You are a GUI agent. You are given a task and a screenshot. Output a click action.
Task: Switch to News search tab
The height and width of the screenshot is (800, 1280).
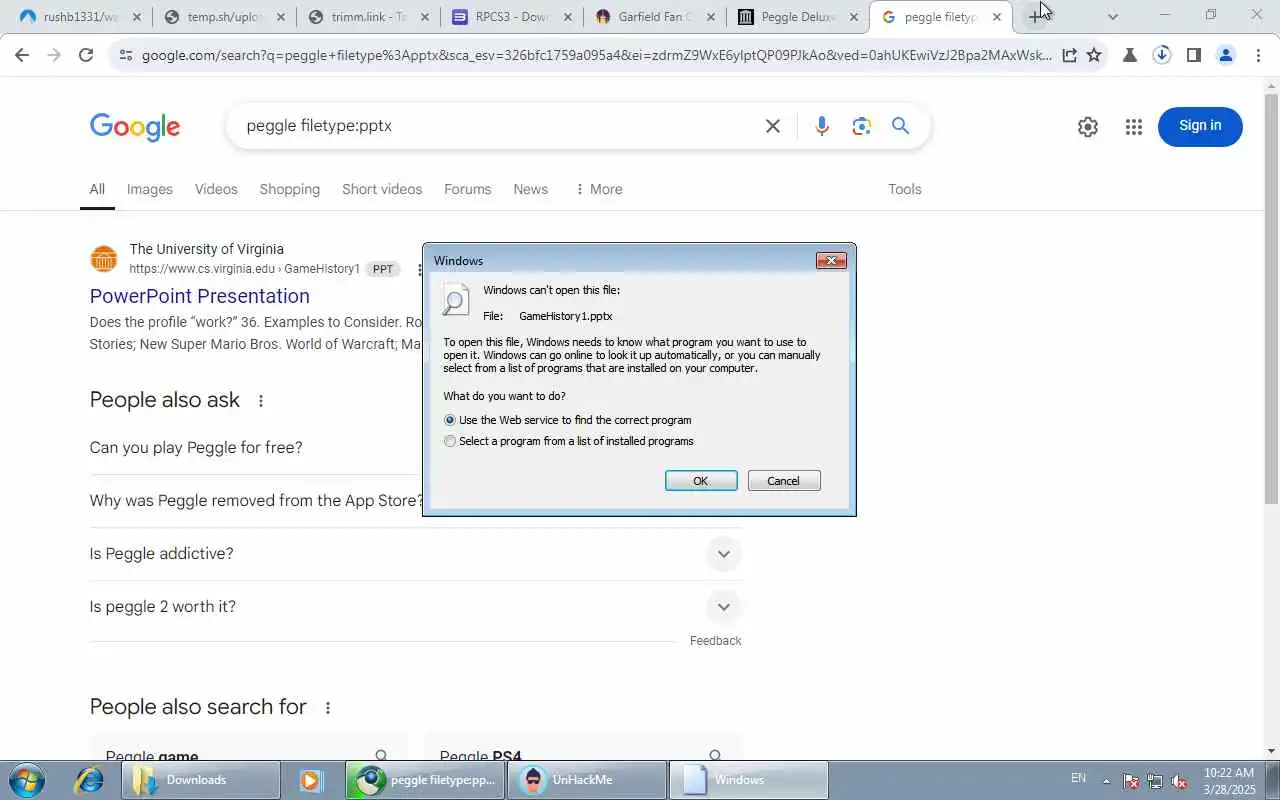[530, 189]
